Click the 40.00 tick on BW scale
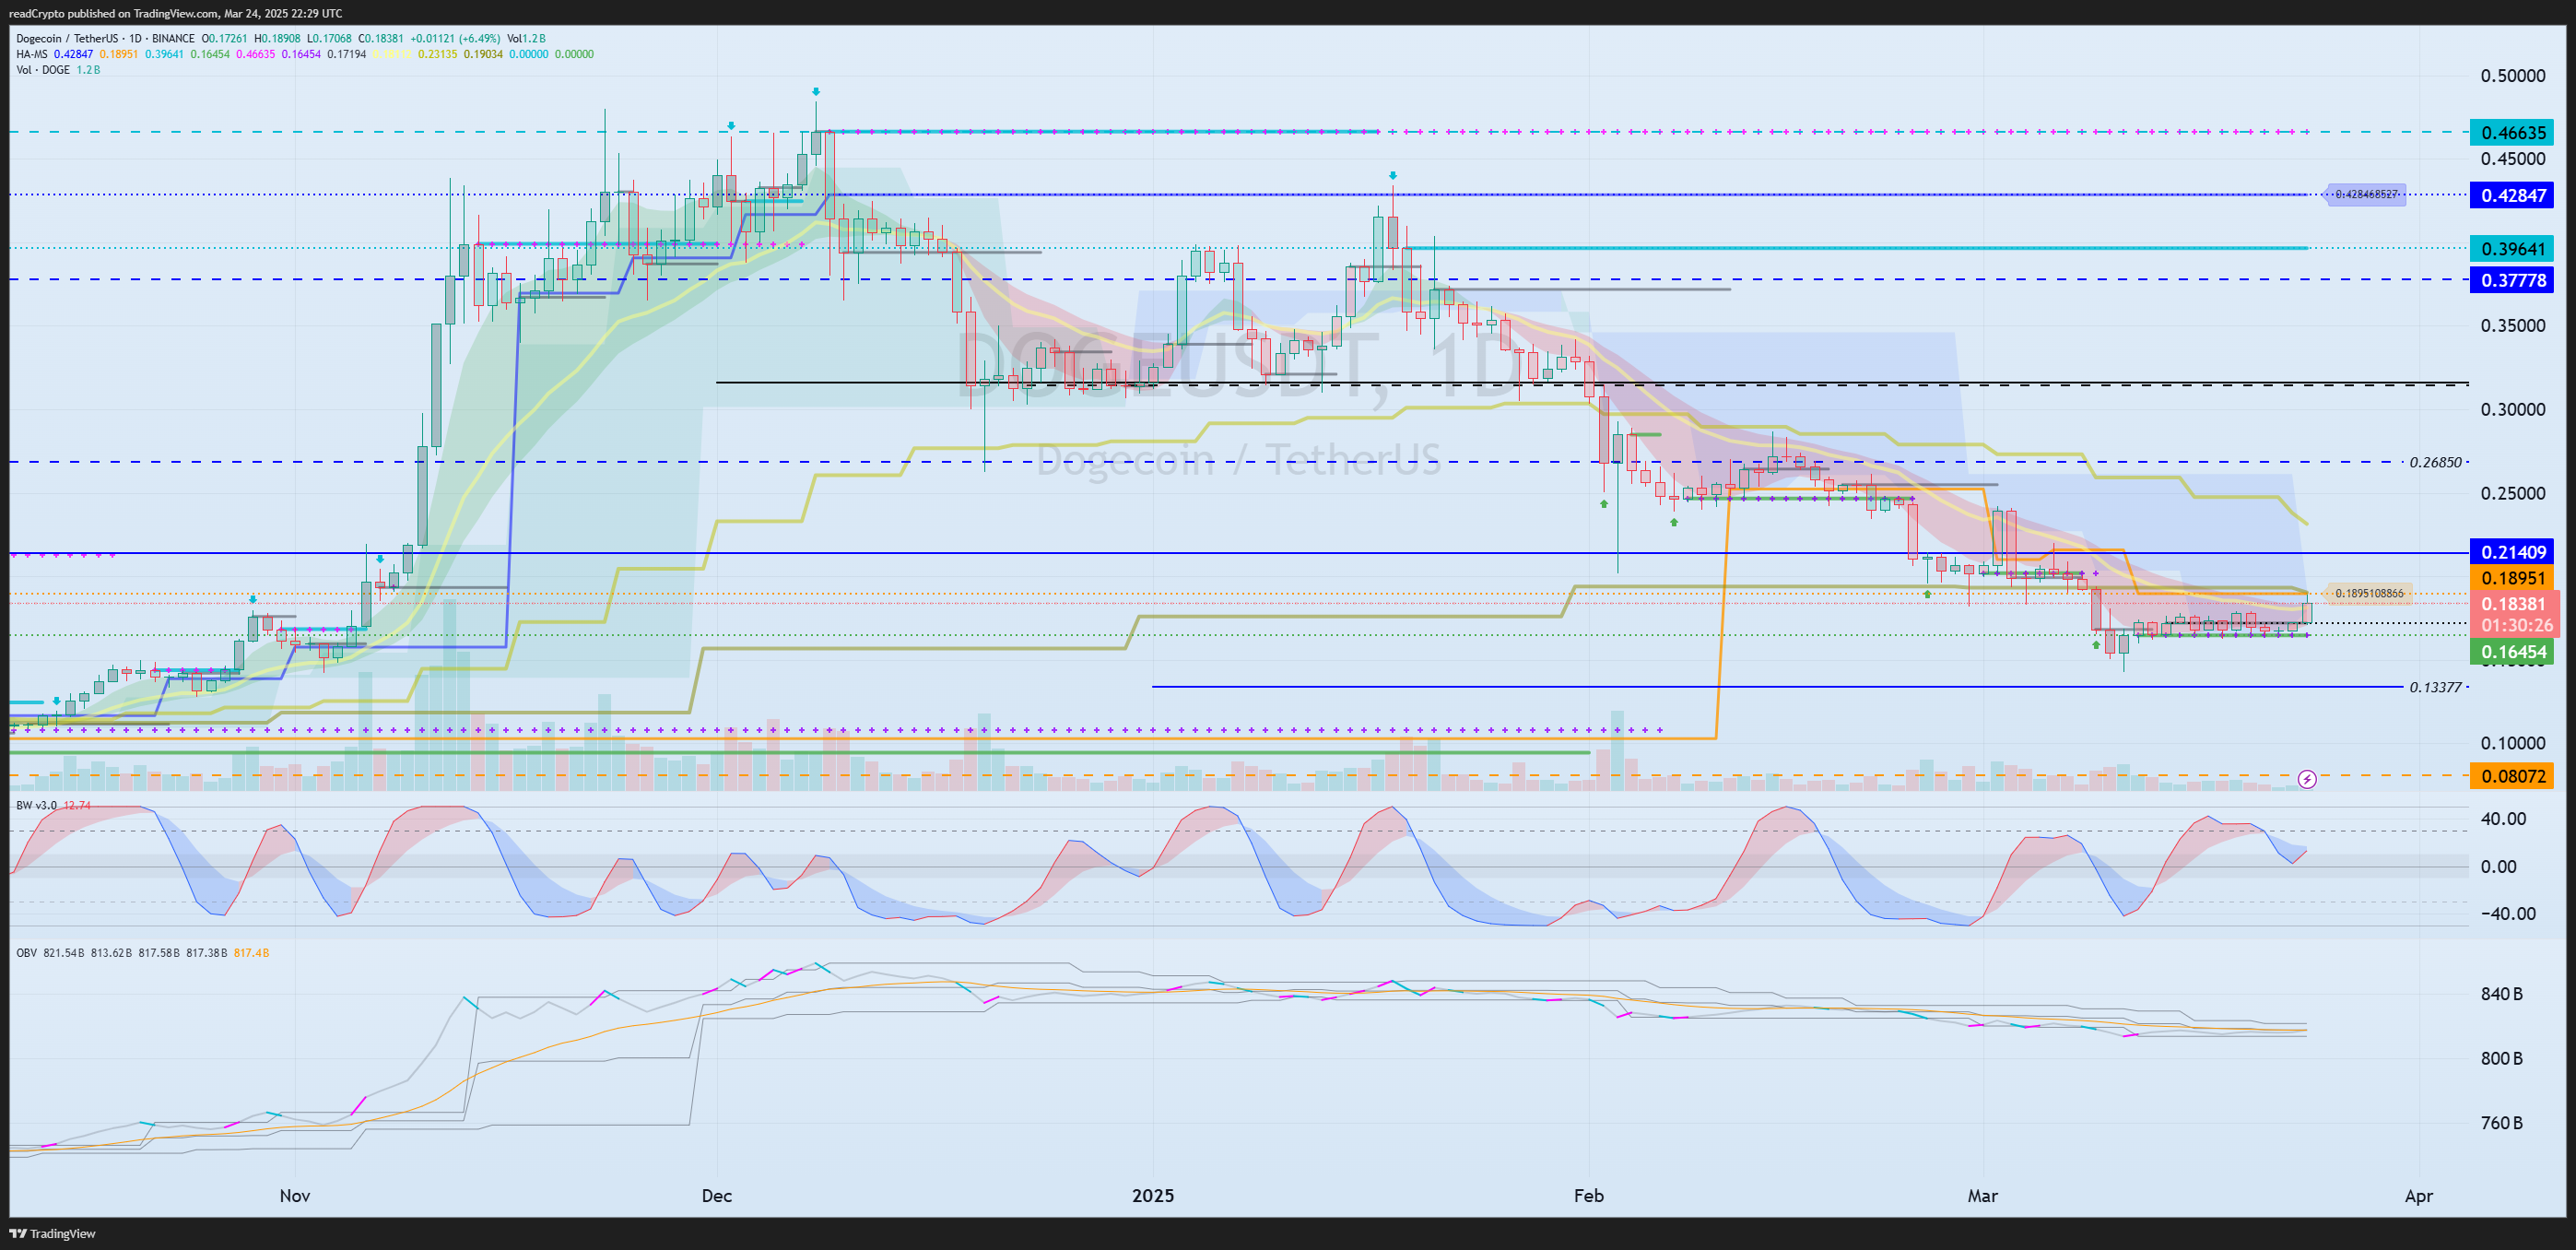This screenshot has height=1250, width=2576. [2503, 819]
